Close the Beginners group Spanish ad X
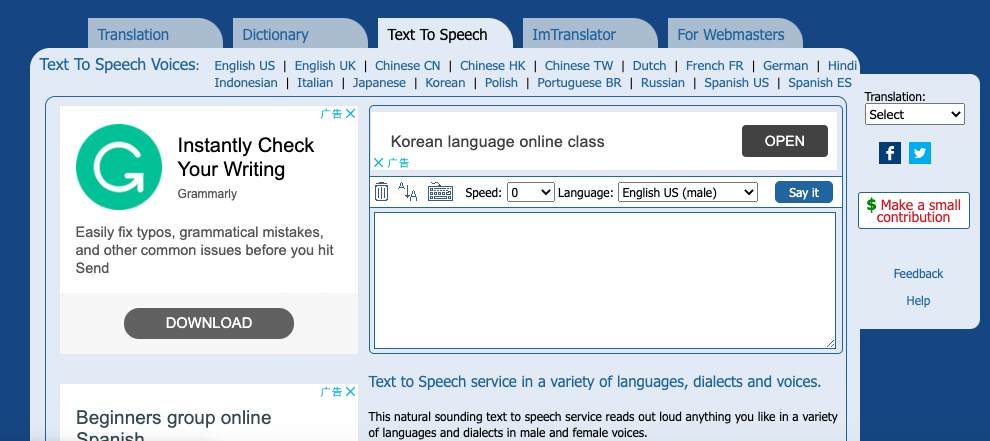The image size is (990, 441). click(x=350, y=392)
